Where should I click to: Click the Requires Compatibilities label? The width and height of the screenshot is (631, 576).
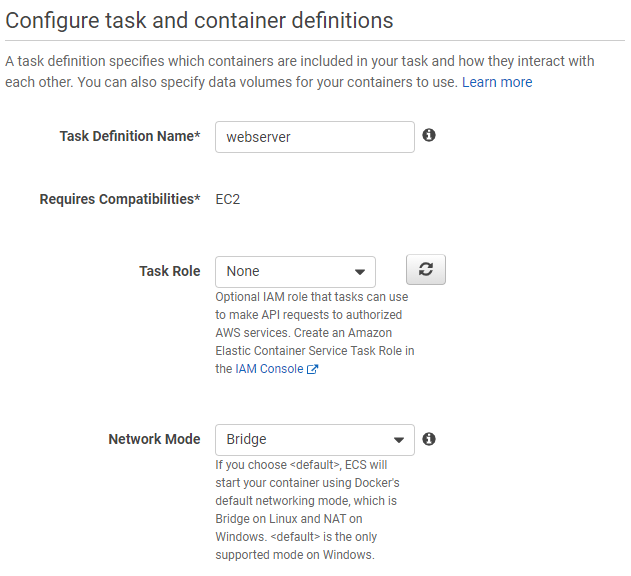(x=120, y=199)
